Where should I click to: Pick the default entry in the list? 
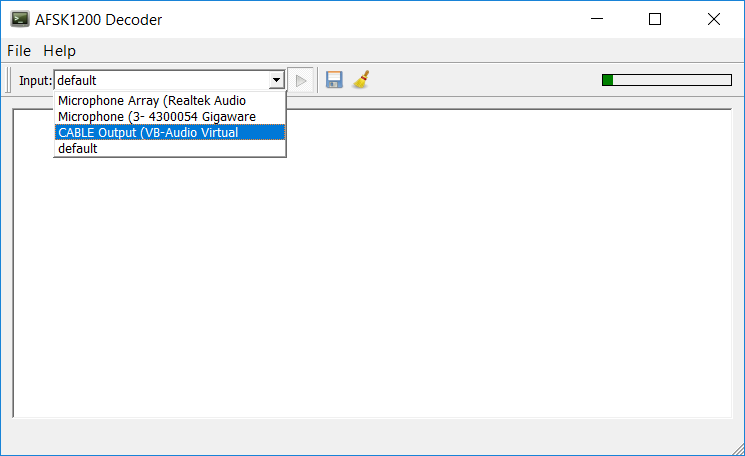tap(170, 148)
